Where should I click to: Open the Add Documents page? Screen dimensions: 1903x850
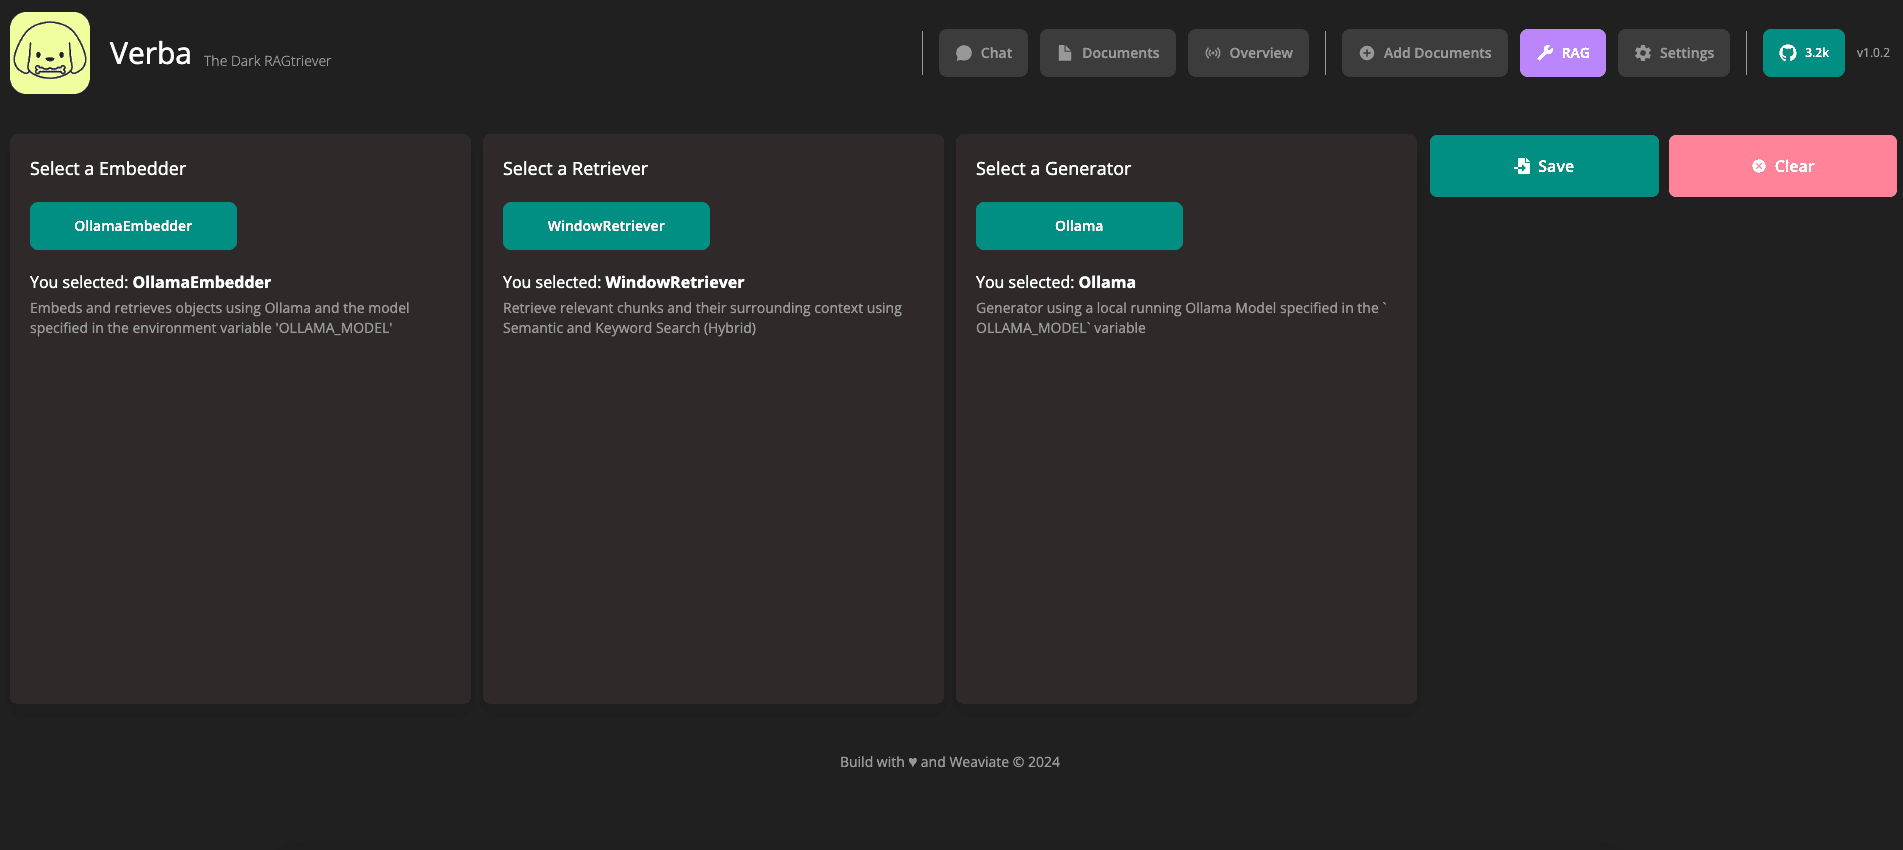(1425, 53)
